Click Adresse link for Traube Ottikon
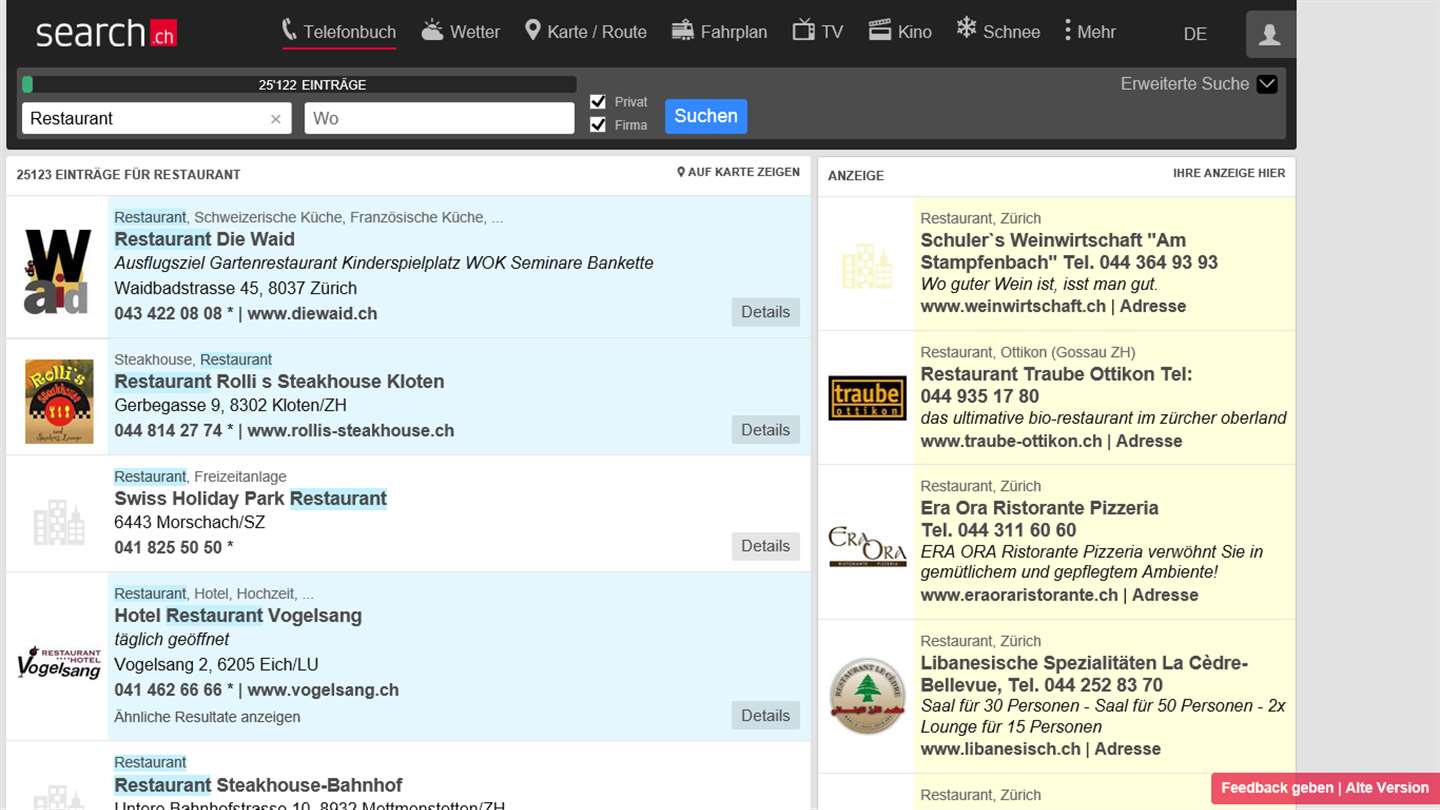1440x810 pixels. 1149,441
